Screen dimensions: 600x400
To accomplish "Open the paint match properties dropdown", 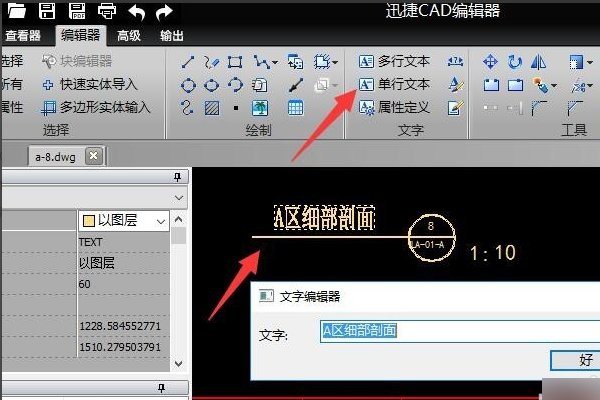I will (x=554, y=86).
